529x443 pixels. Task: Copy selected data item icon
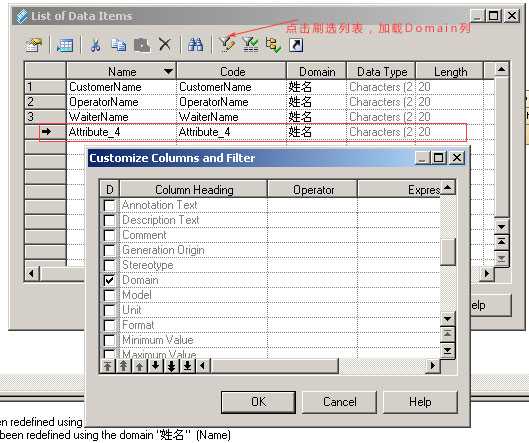tap(119, 45)
